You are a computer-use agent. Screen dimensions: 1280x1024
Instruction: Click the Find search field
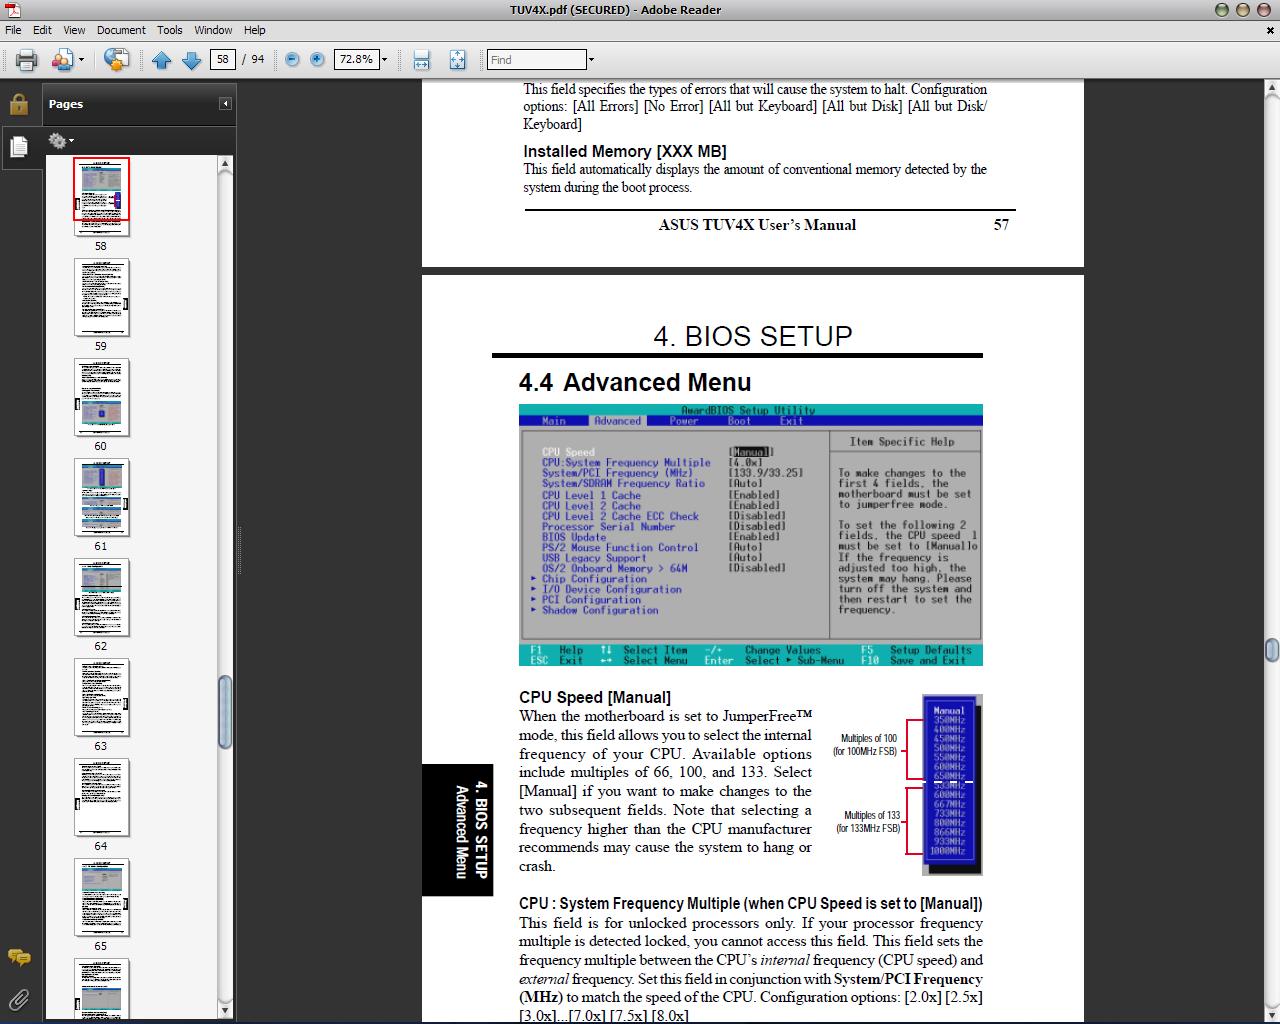point(536,60)
